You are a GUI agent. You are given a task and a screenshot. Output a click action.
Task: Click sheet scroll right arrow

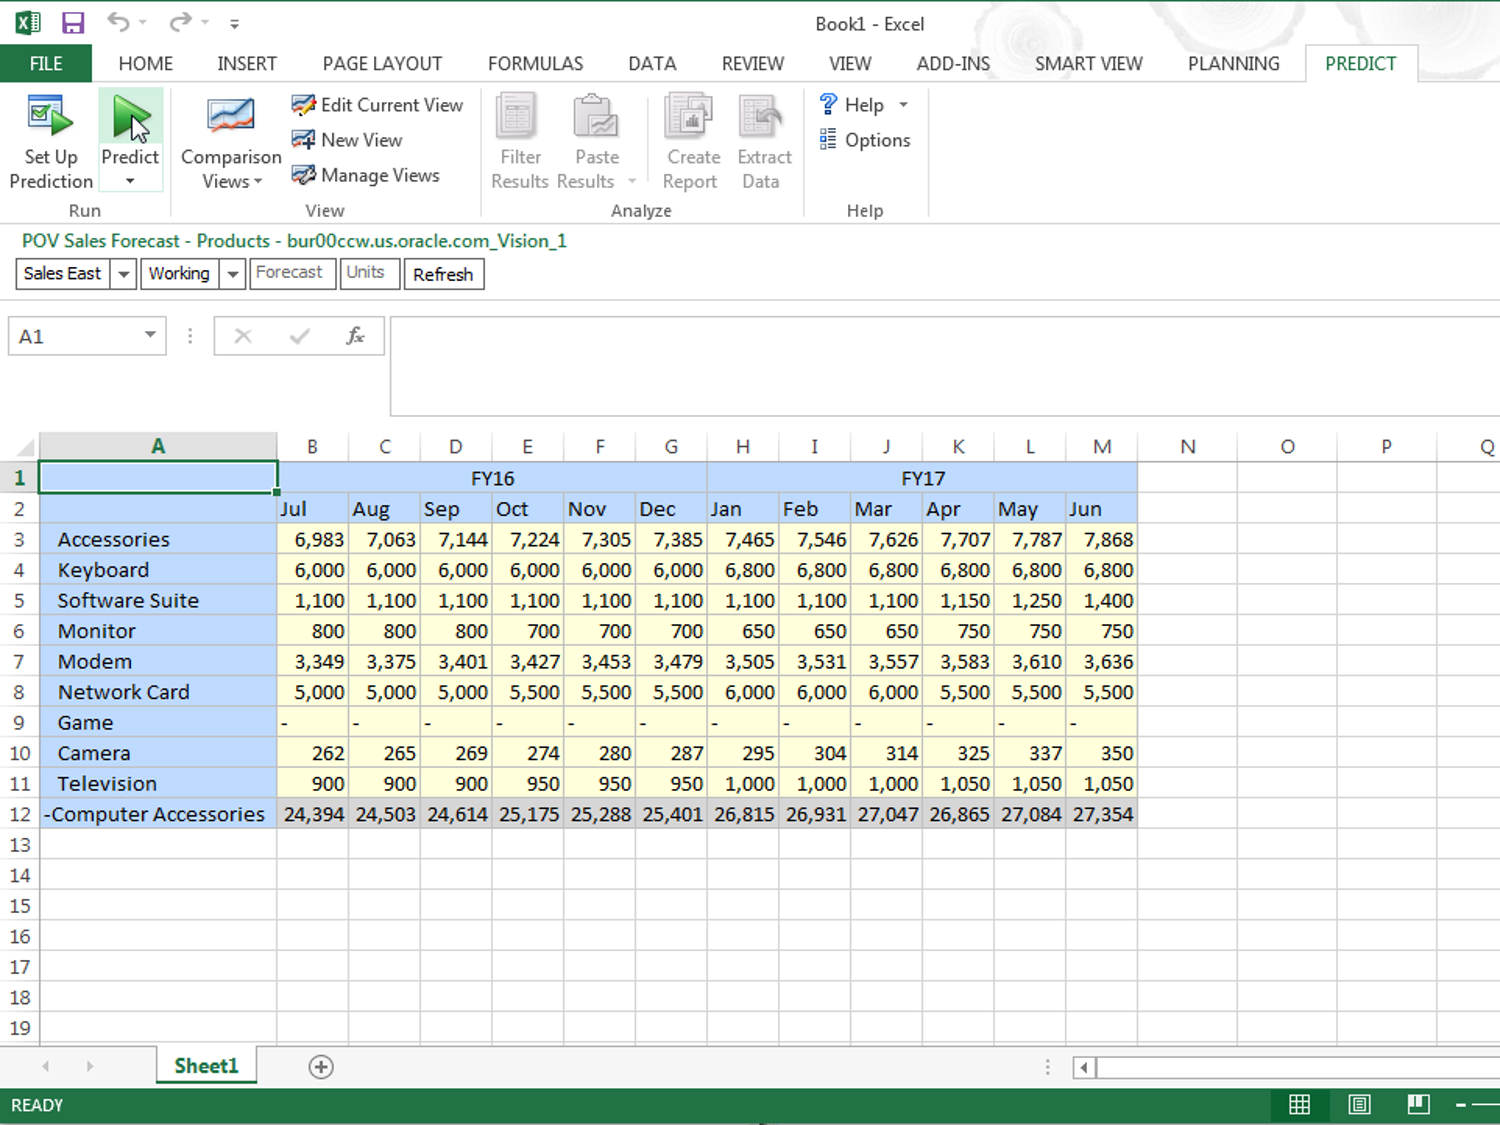pyautogui.click(x=90, y=1067)
